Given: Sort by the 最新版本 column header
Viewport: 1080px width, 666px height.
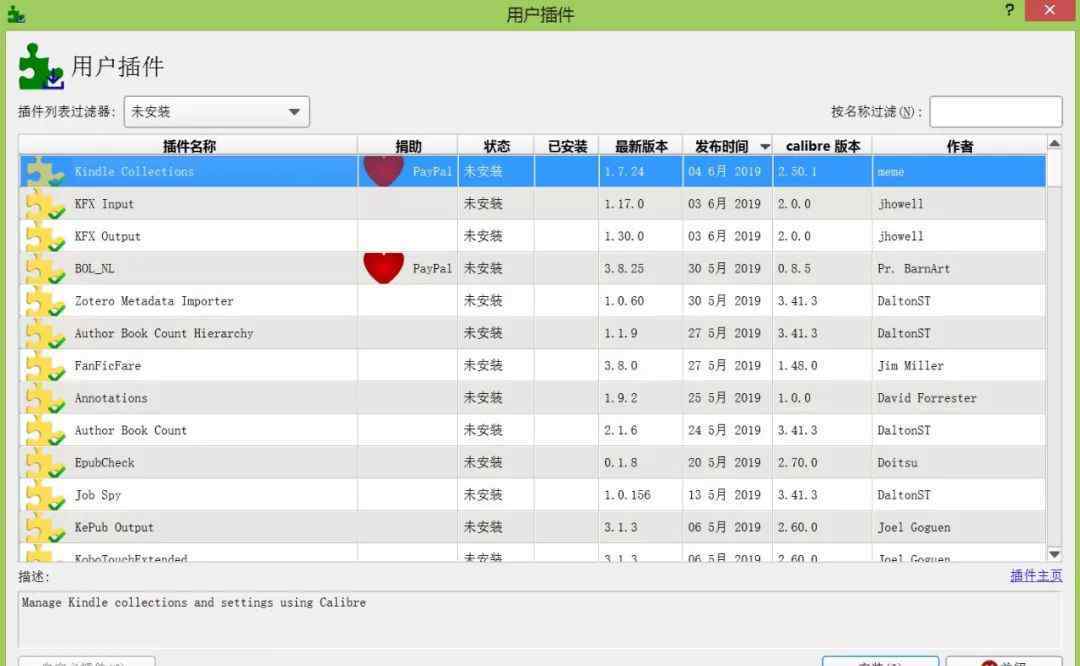Looking at the screenshot, I should (641, 146).
